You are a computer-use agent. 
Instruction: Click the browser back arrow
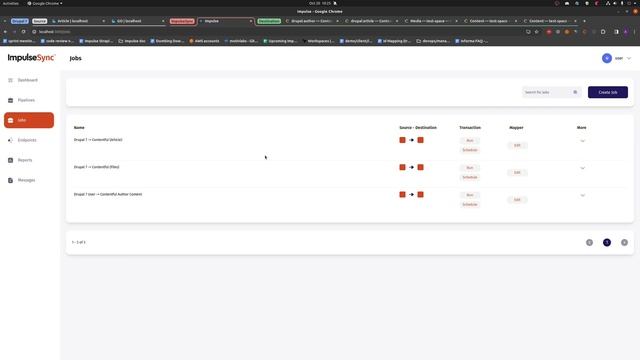pos(5,31)
